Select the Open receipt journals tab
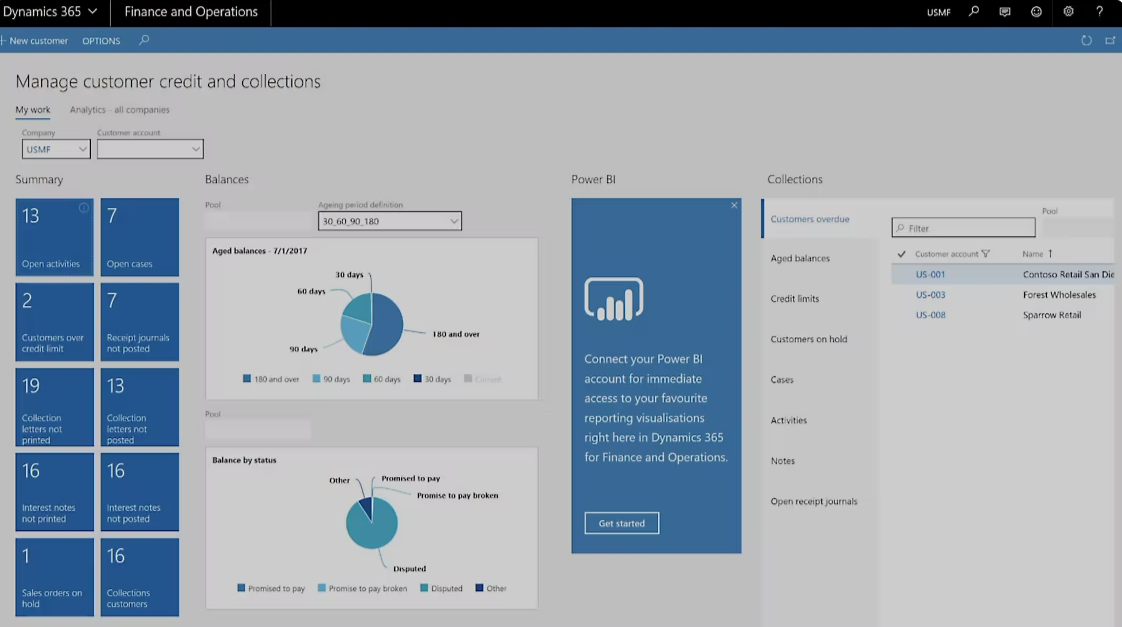The width and height of the screenshot is (1122, 627). [x=814, y=501]
